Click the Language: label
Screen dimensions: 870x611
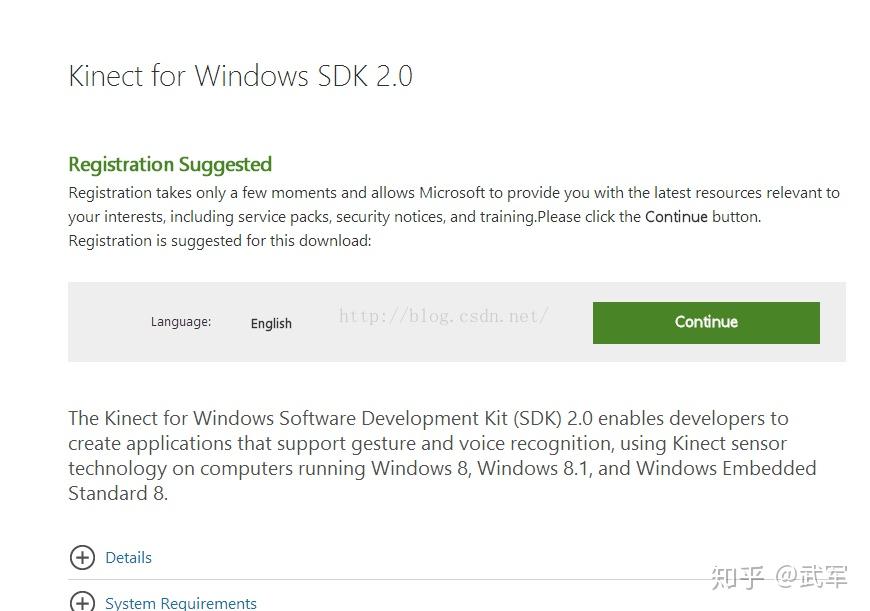[x=181, y=321]
